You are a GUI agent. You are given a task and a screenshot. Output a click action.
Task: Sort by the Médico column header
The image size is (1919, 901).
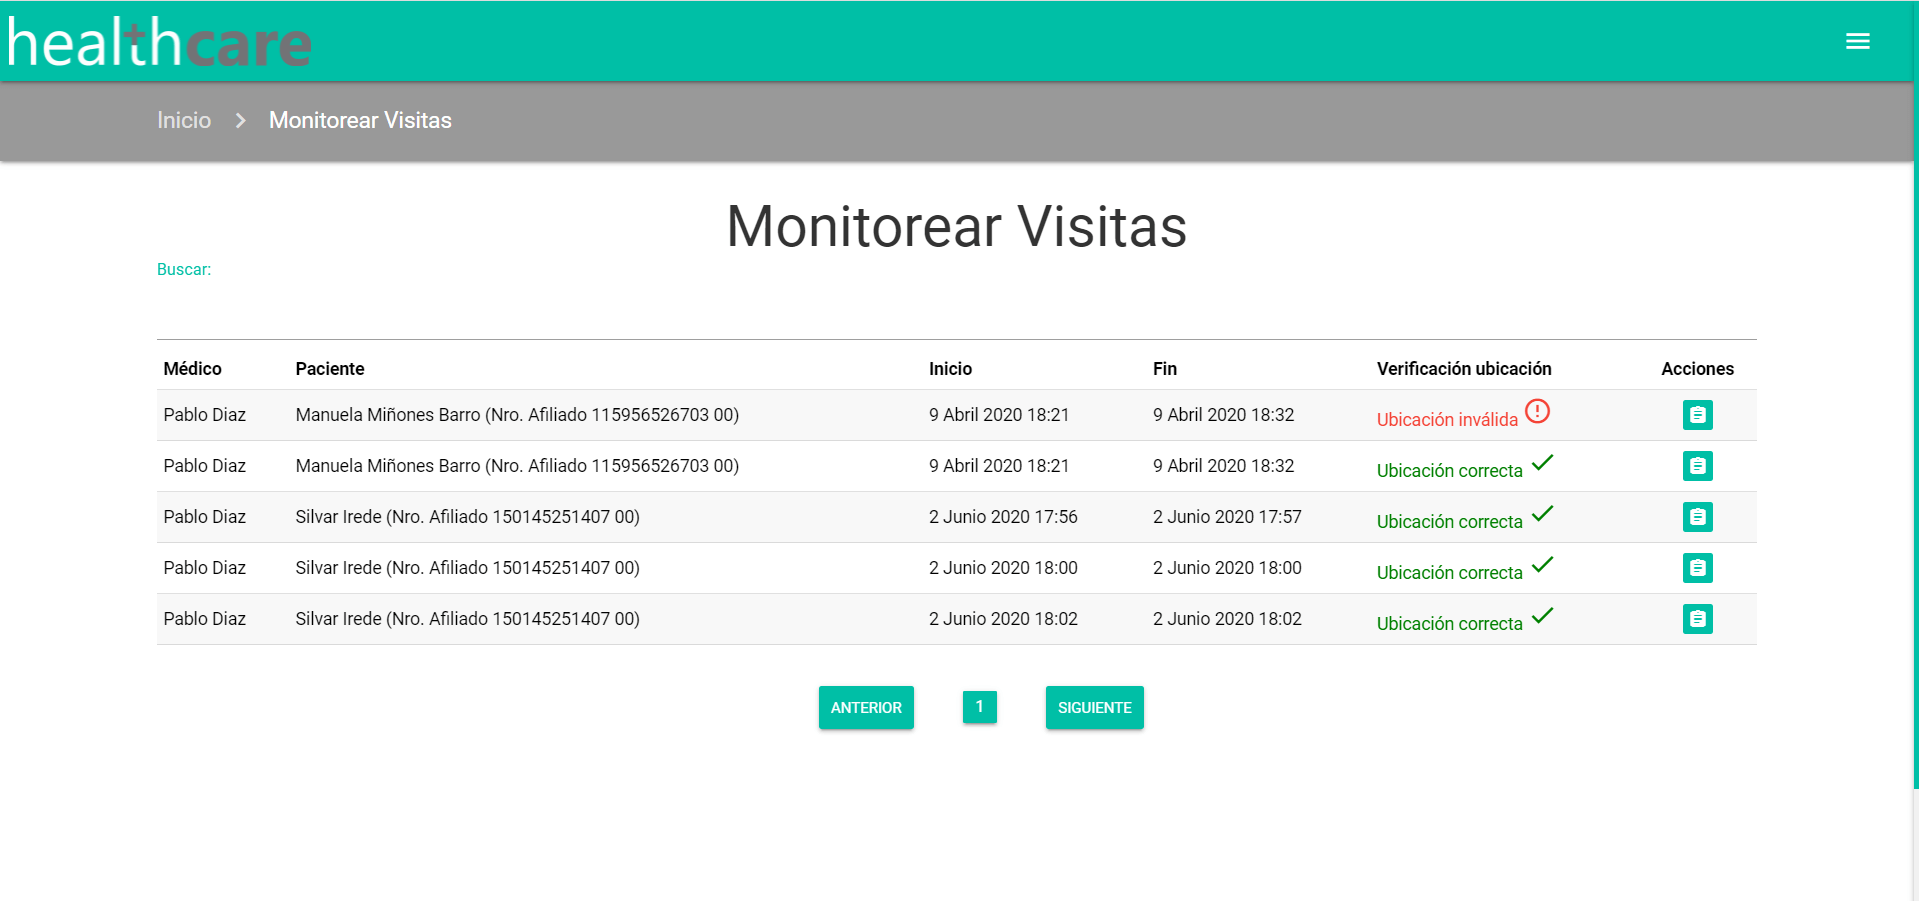point(192,369)
